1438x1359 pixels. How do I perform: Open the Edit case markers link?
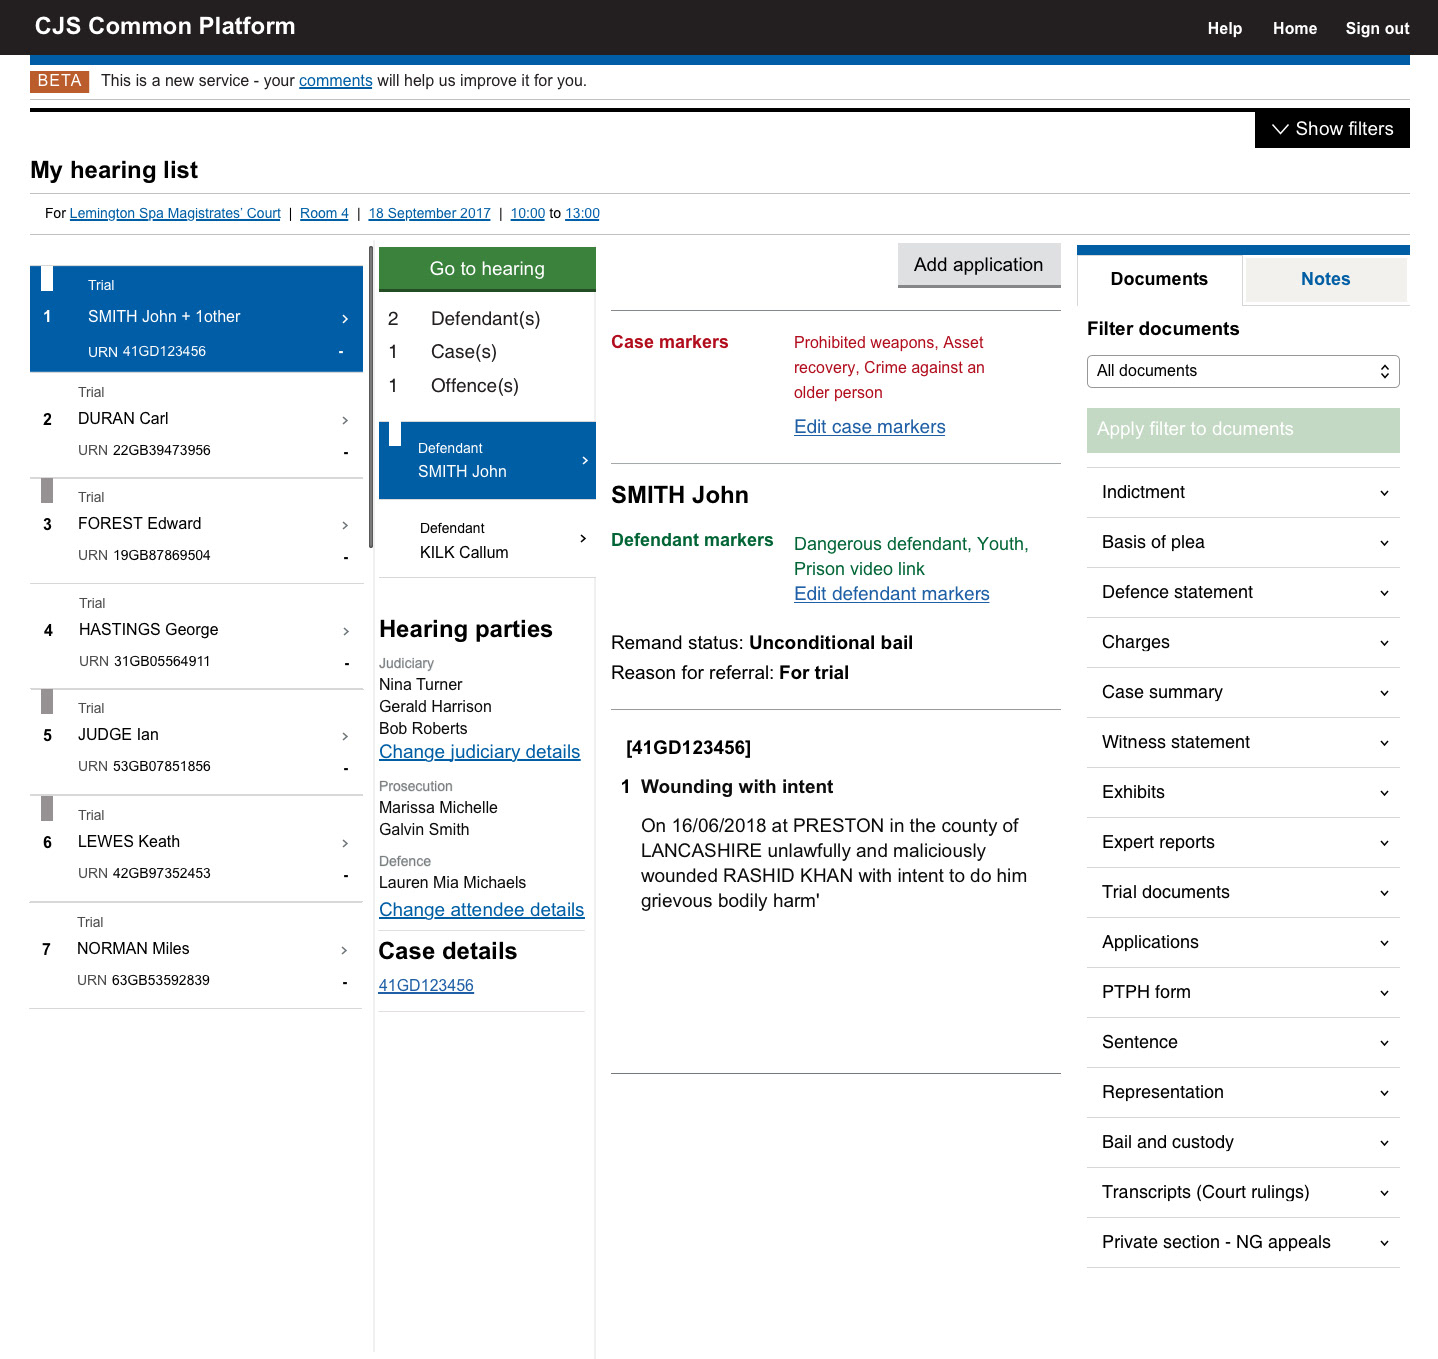point(869,427)
